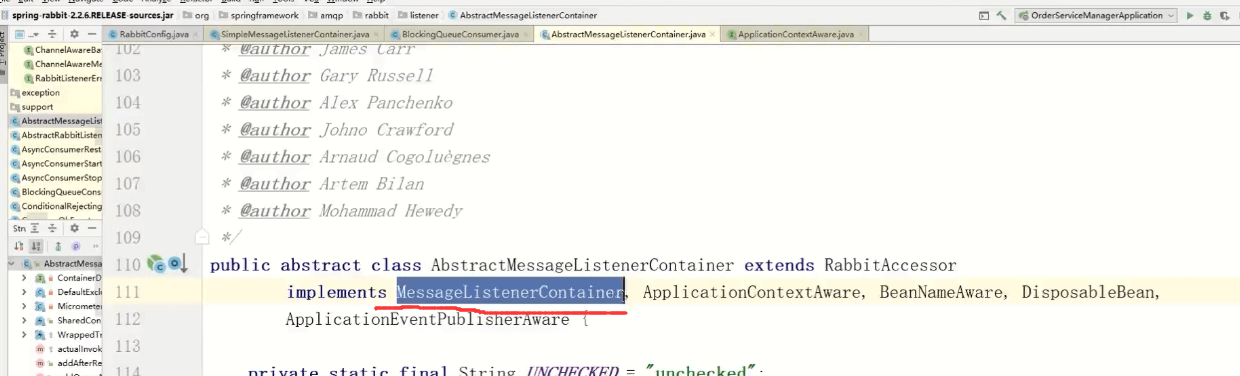Select AsyncConsumerRest... class in tree
Viewport: 1240px width, 376px height.
point(56,149)
